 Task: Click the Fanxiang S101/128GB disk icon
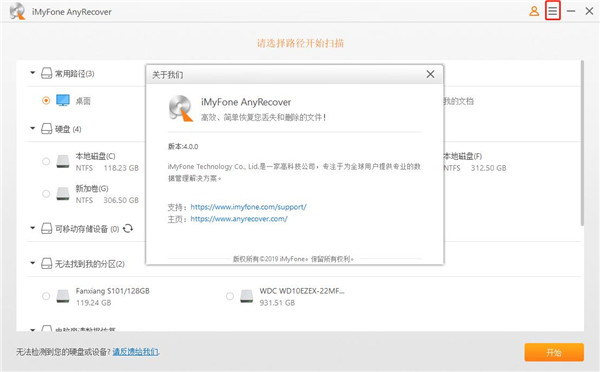pos(63,296)
